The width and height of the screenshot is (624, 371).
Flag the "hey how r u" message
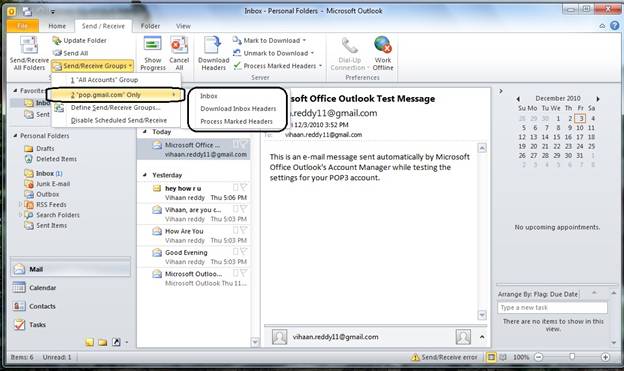click(x=244, y=187)
